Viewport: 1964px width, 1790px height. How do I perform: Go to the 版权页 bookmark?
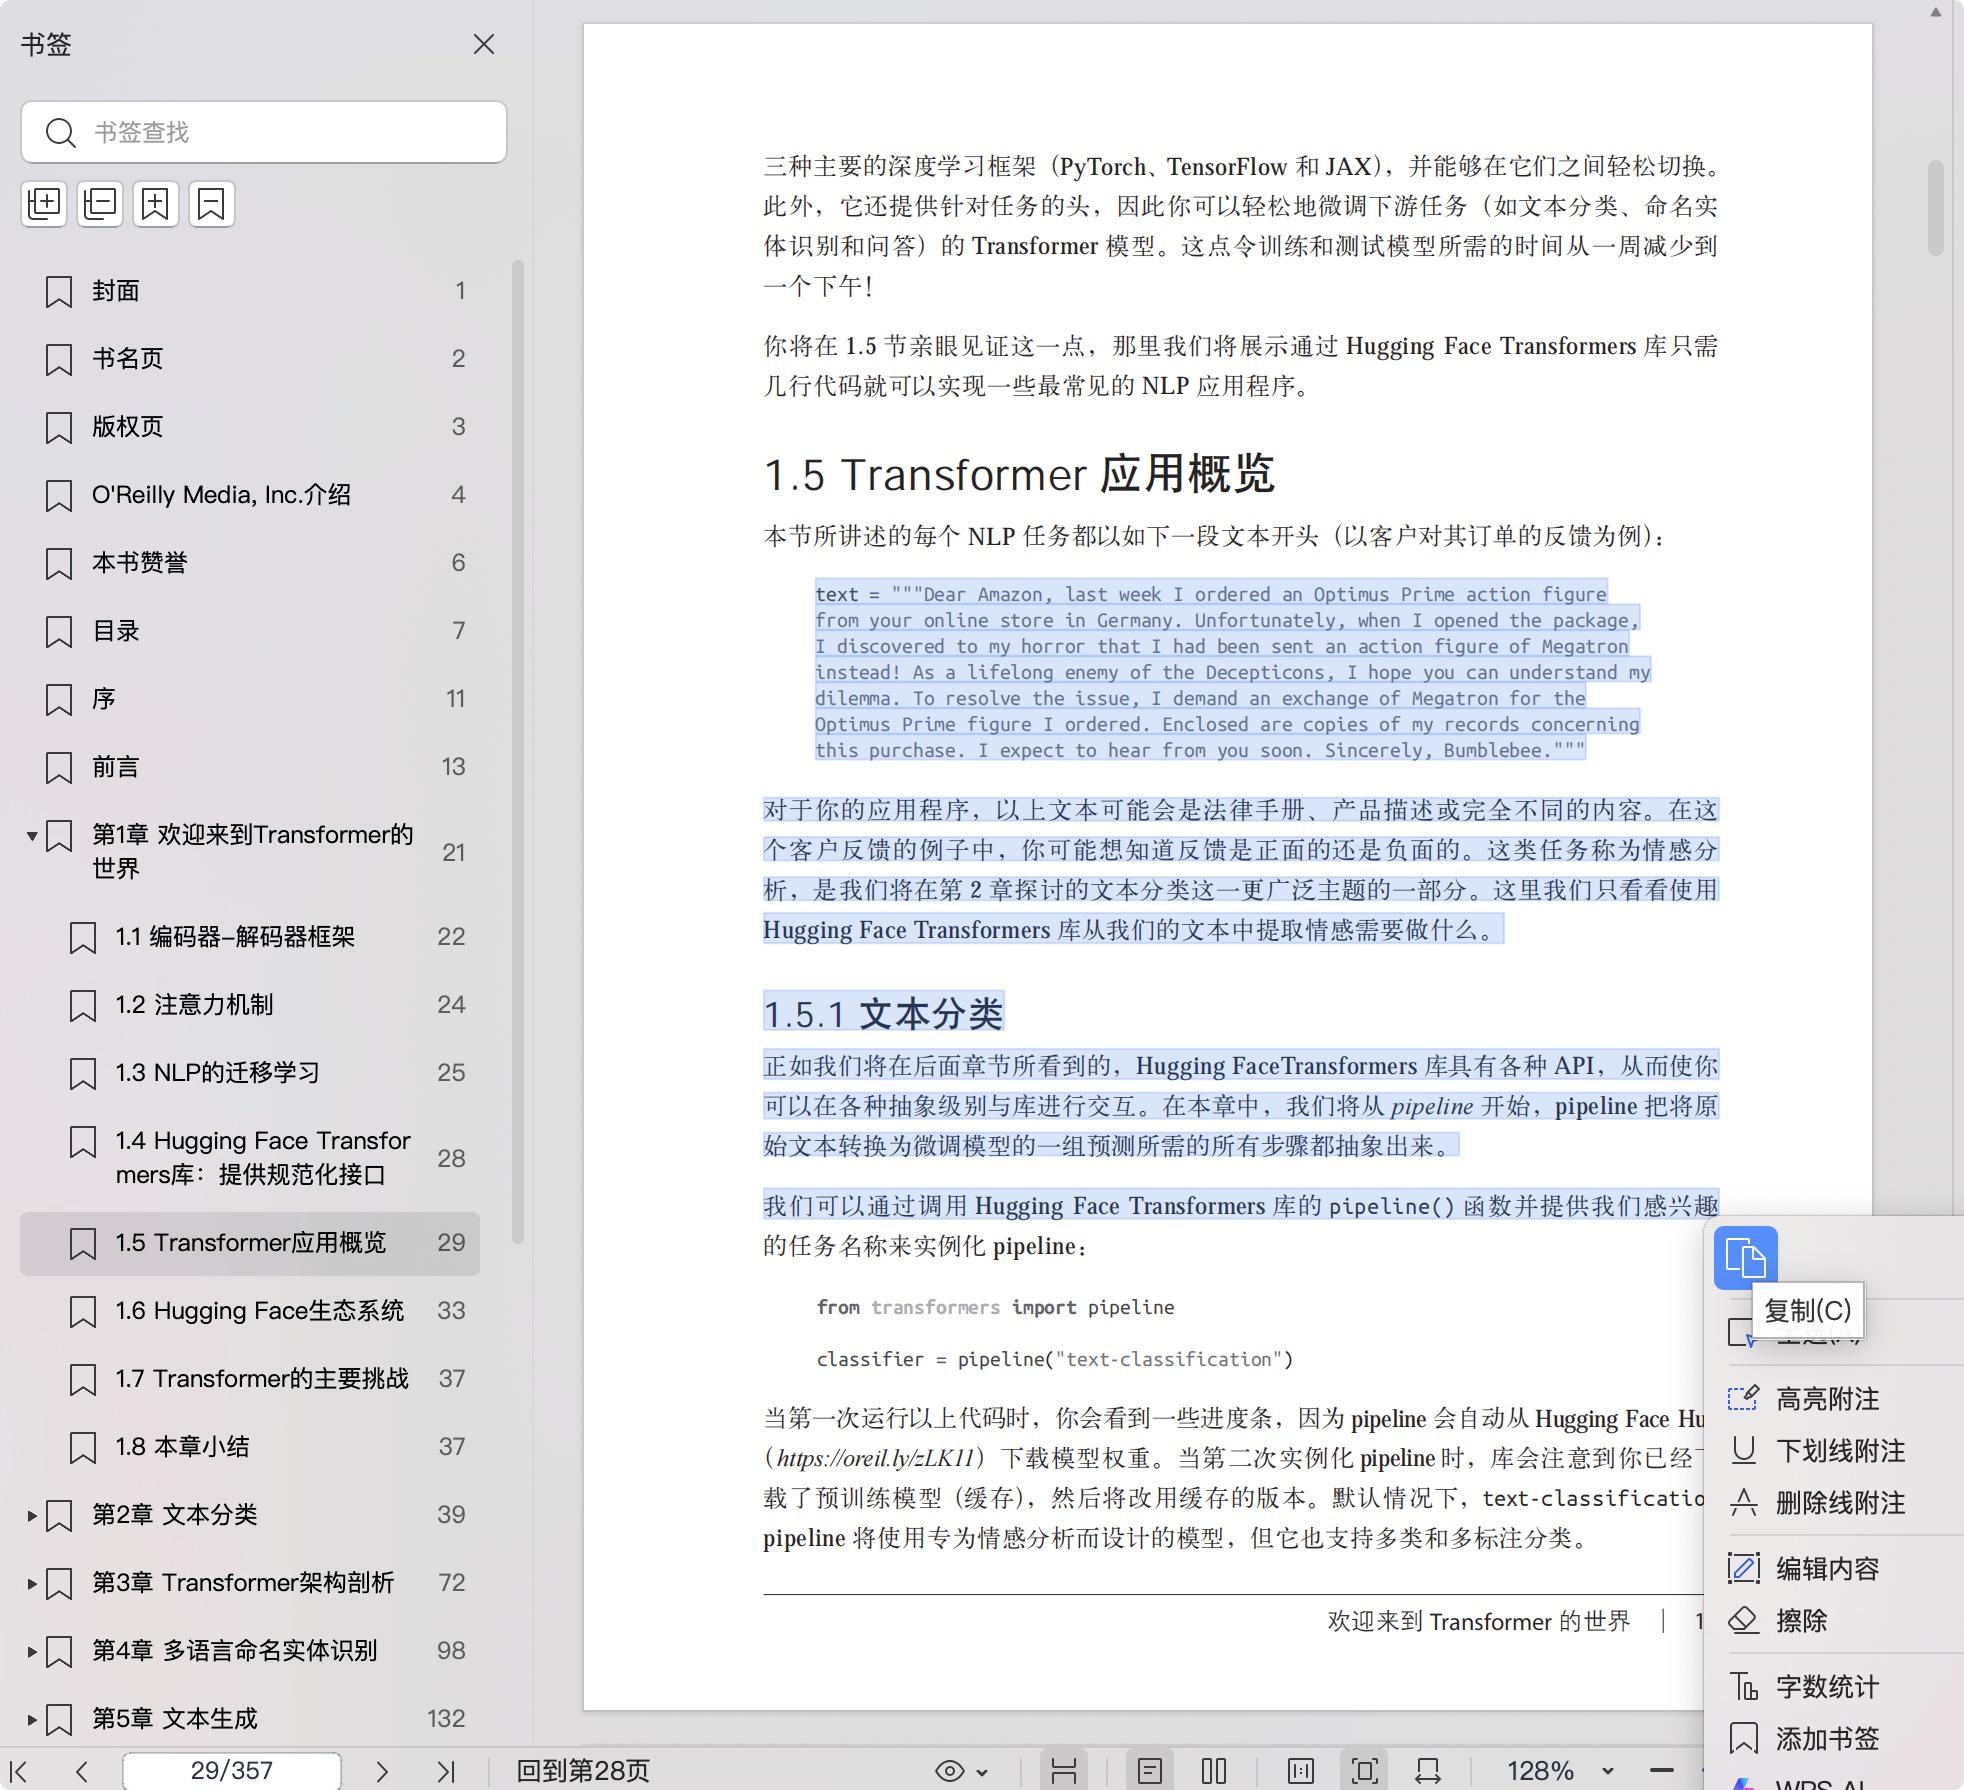[x=250, y=427]
